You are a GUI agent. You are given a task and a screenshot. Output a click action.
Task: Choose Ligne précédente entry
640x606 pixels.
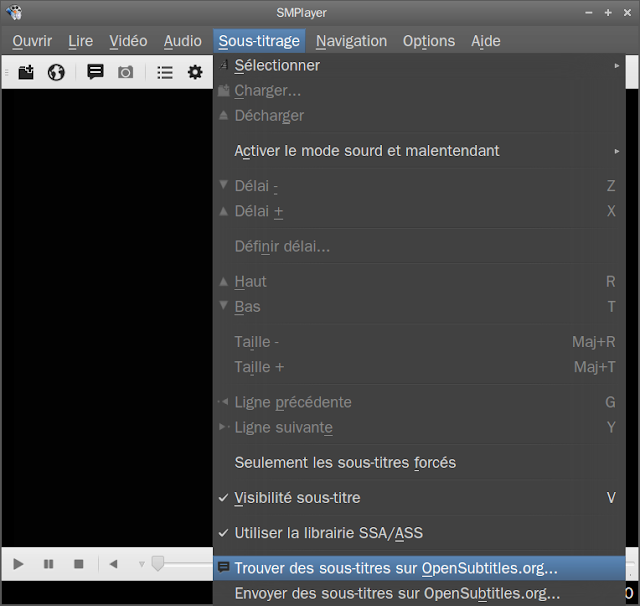tap(419, 402)
